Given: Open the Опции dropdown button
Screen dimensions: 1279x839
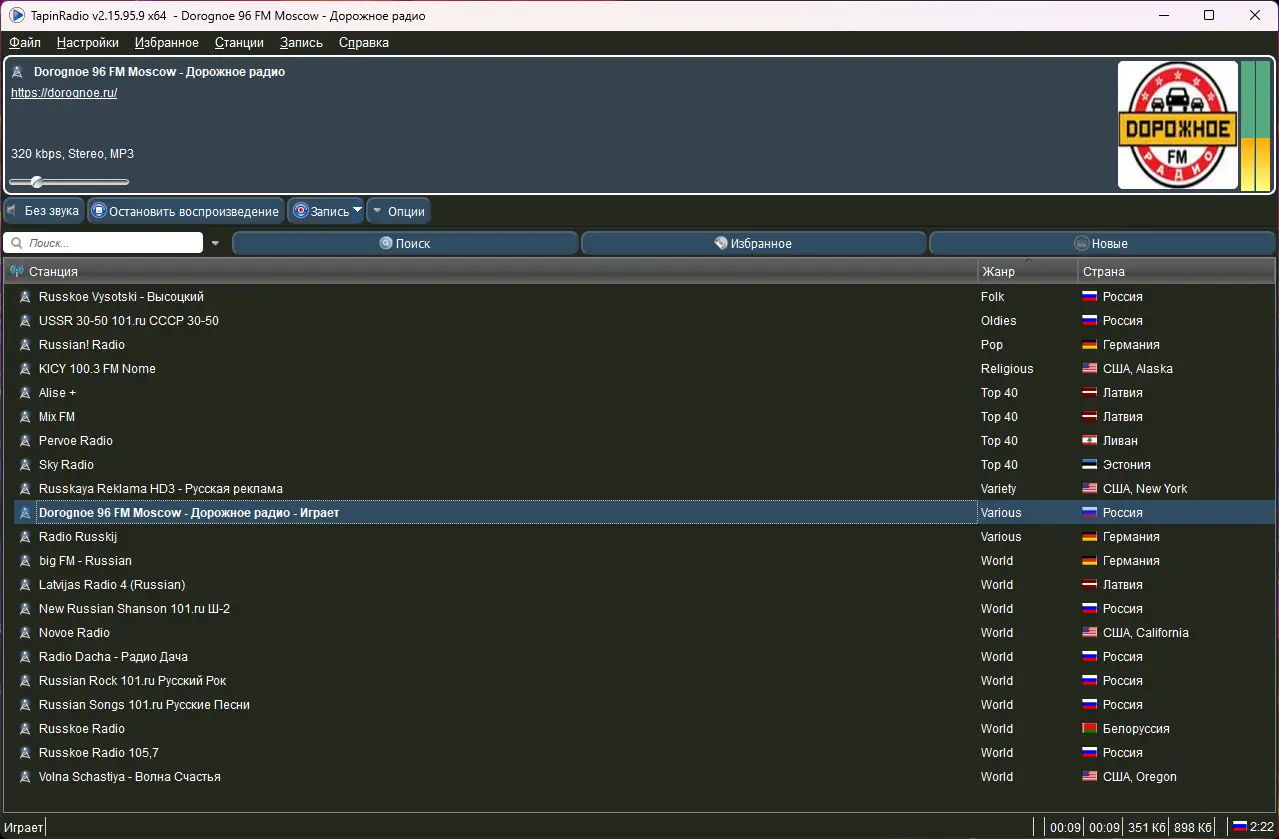Looking at the screenshot, I should point(398,211).
